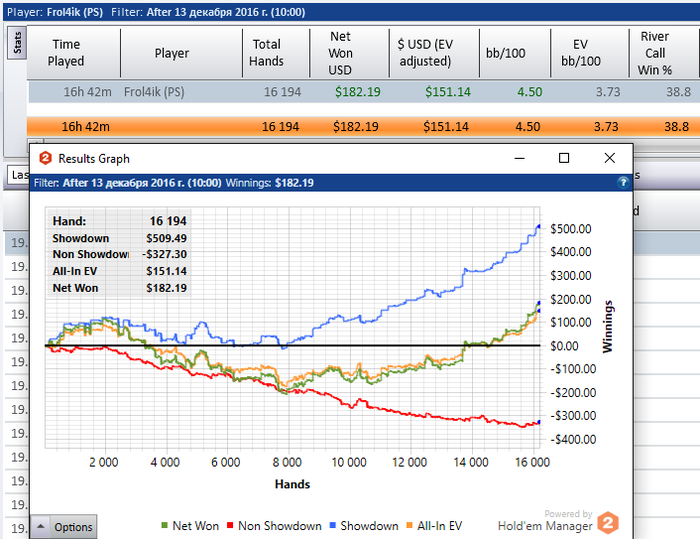Click the 8 000 x-axis hands label
This screenshot has width=700, height=539.
287,462
